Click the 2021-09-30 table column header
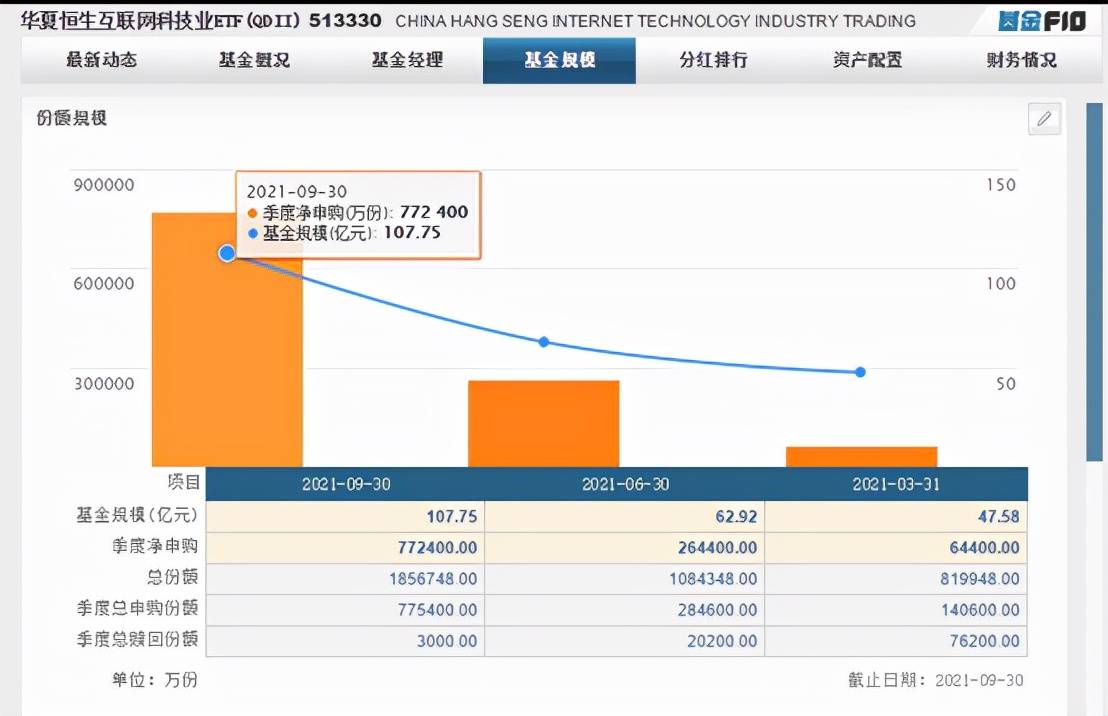The image size is (1108, 716). (346, 484)
